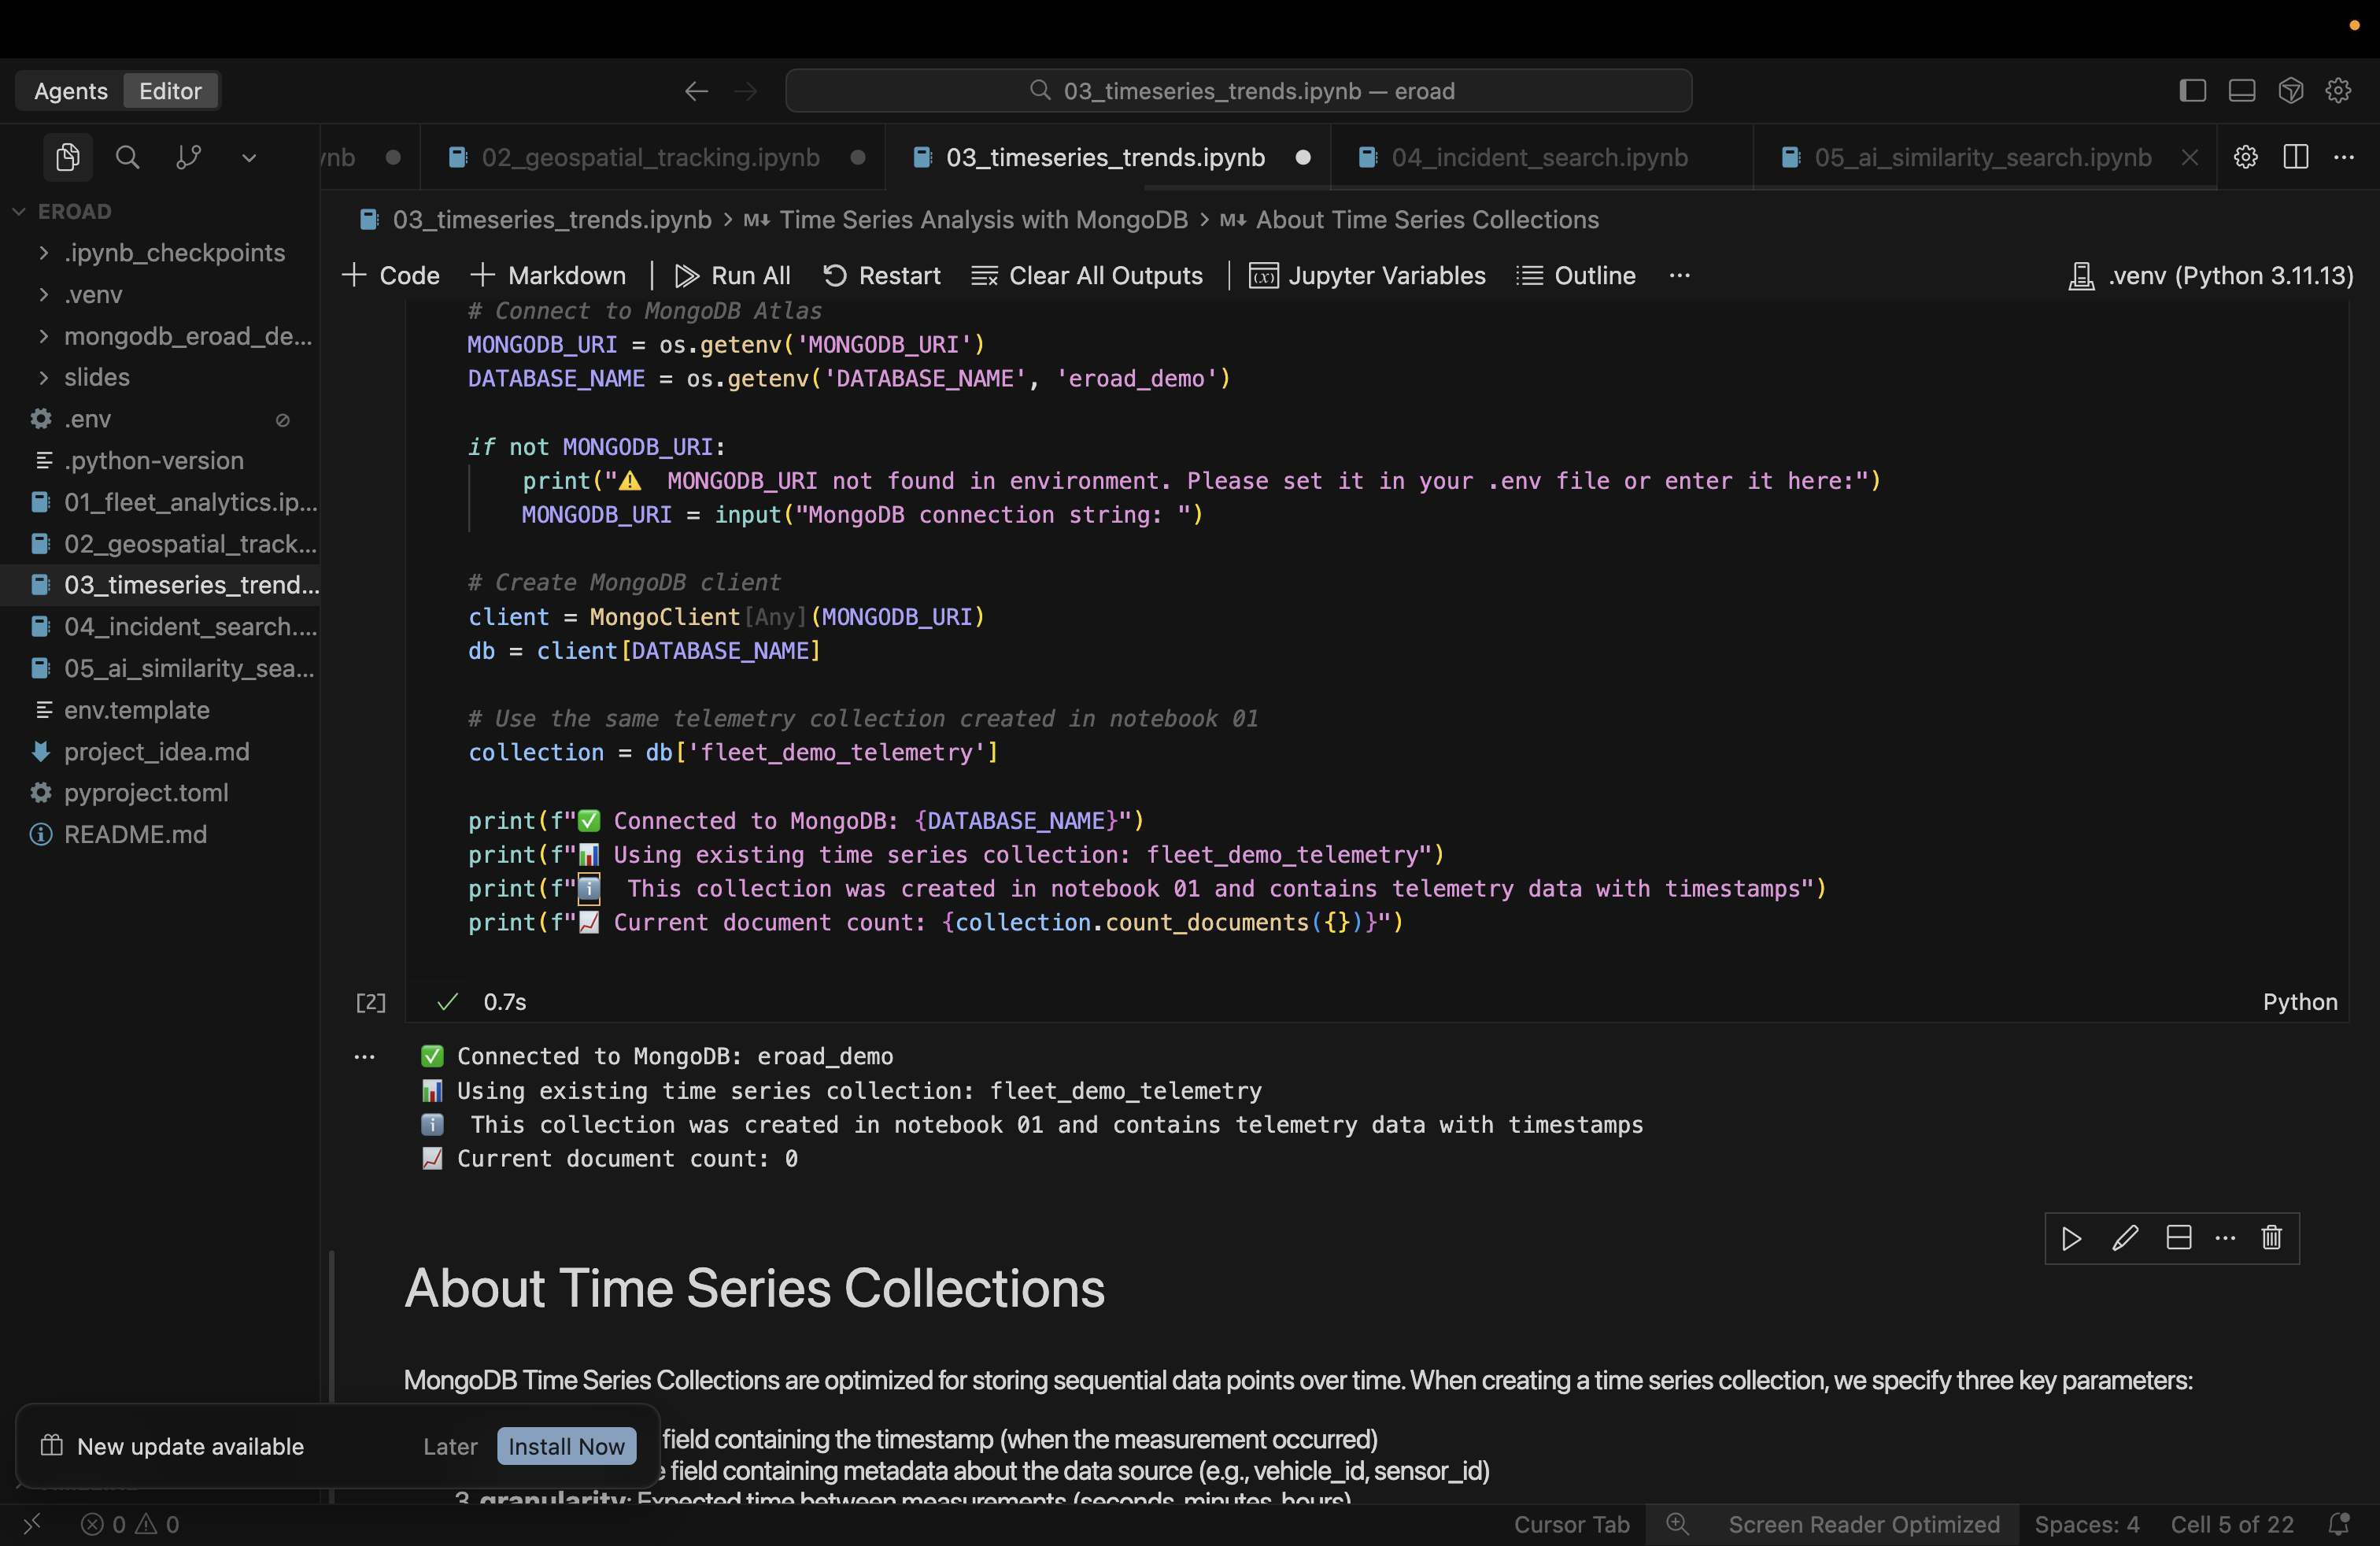Click split editor right icon
The height and width of the screenshot is (1546, 2380).
[2296, 157]
